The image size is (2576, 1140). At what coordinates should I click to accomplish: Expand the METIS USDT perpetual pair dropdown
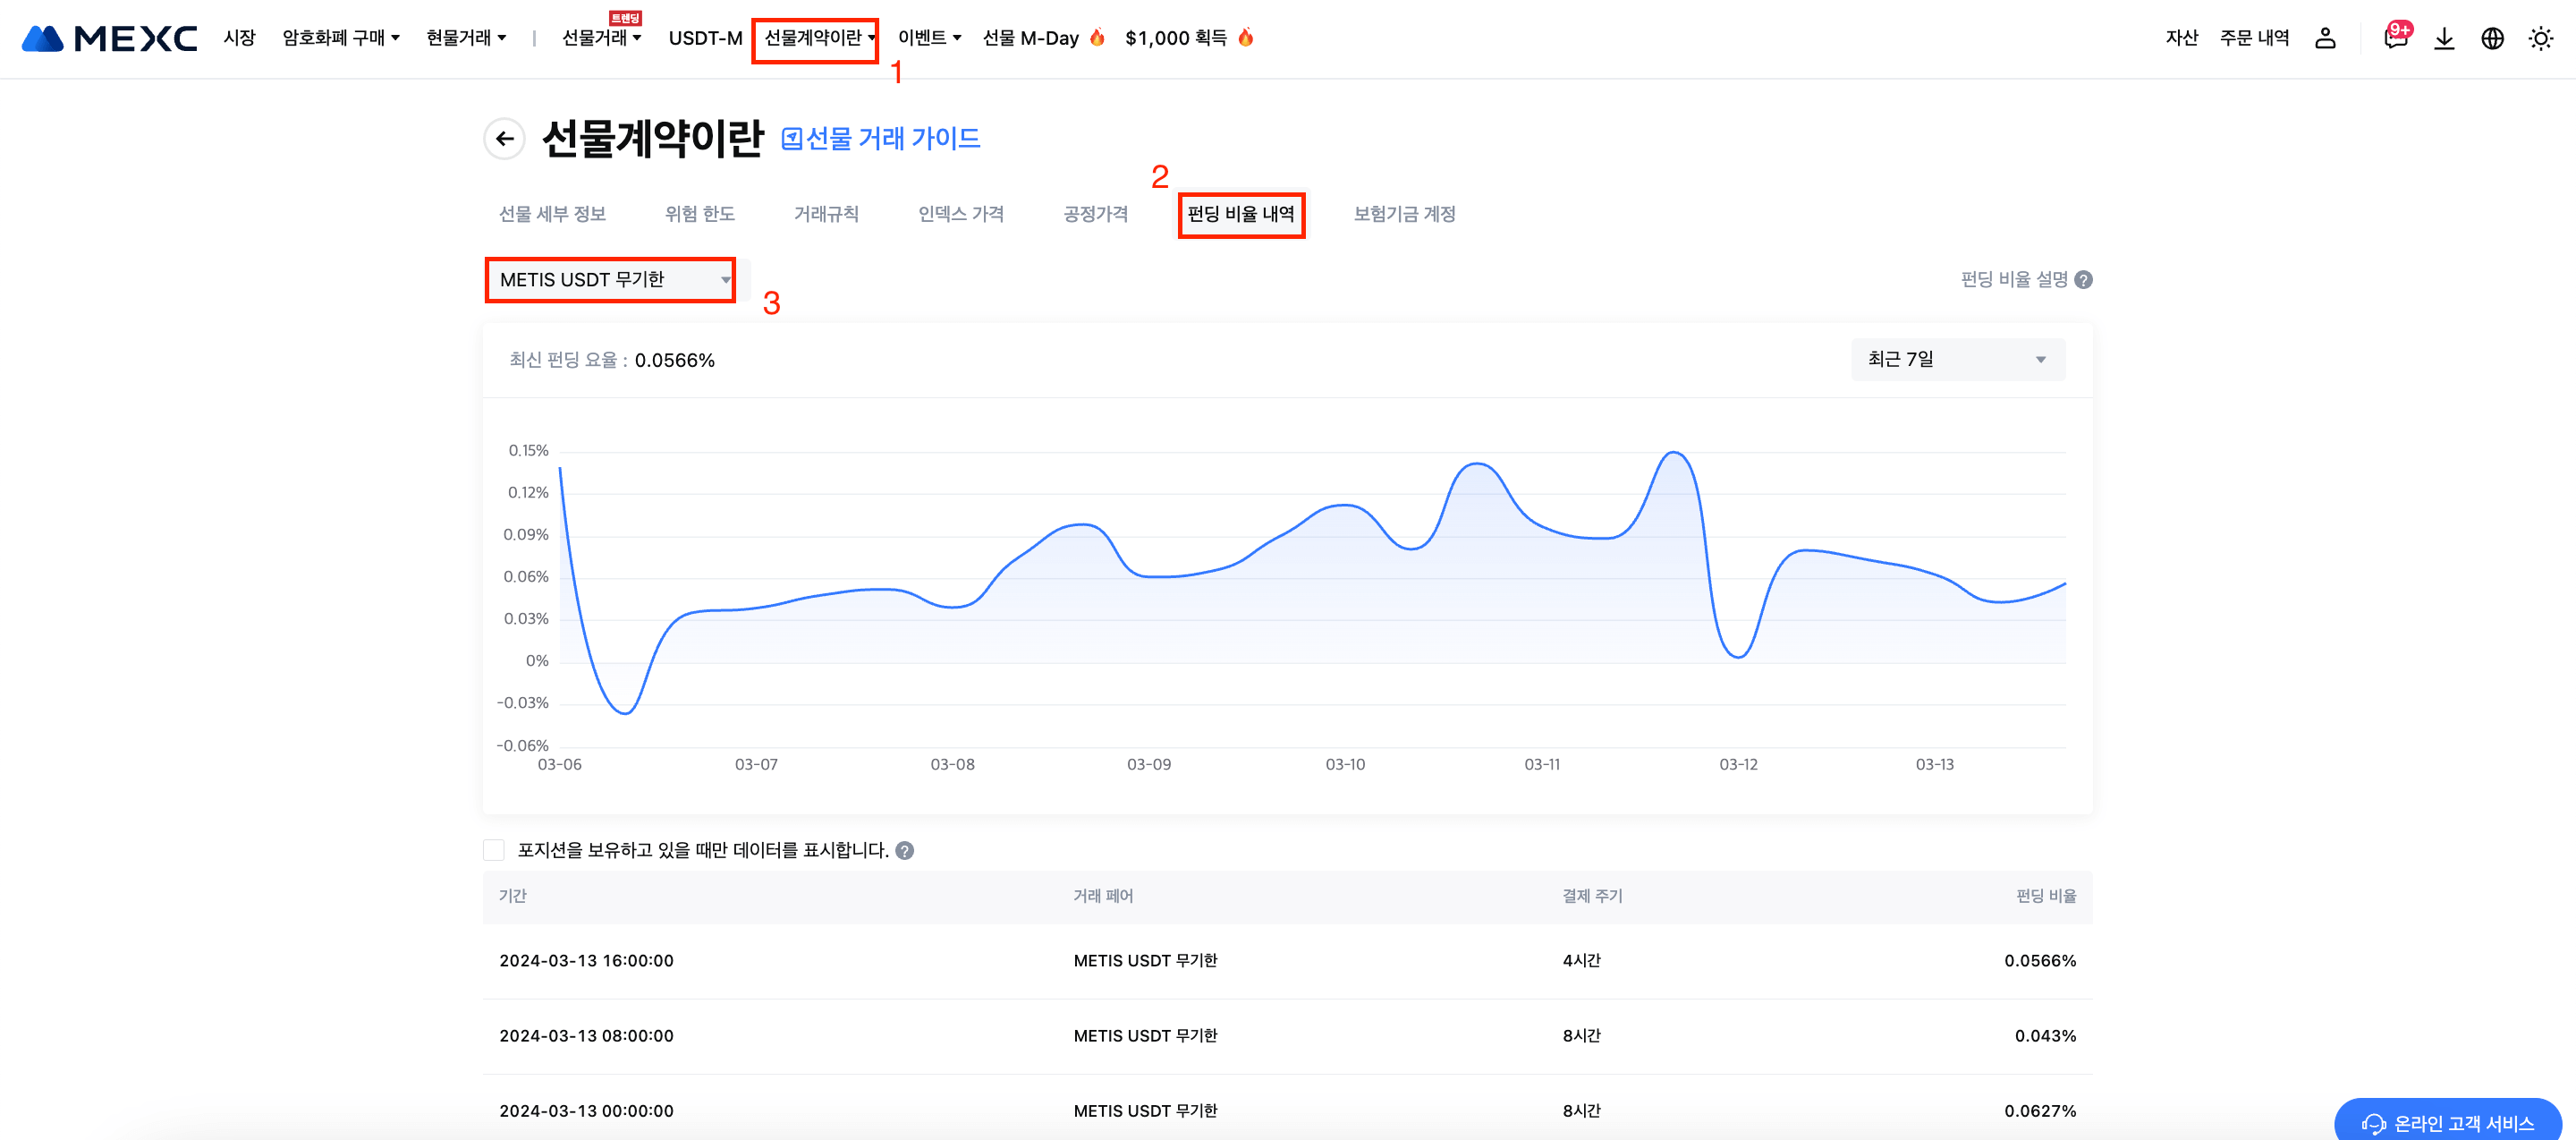click(x=612, y=280)
